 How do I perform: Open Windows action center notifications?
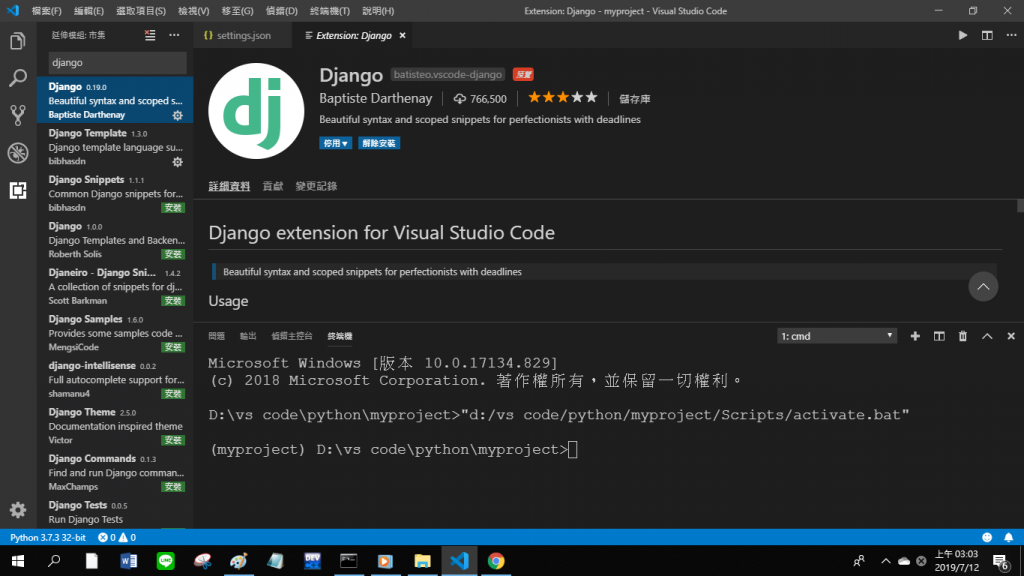(1000, 561)
